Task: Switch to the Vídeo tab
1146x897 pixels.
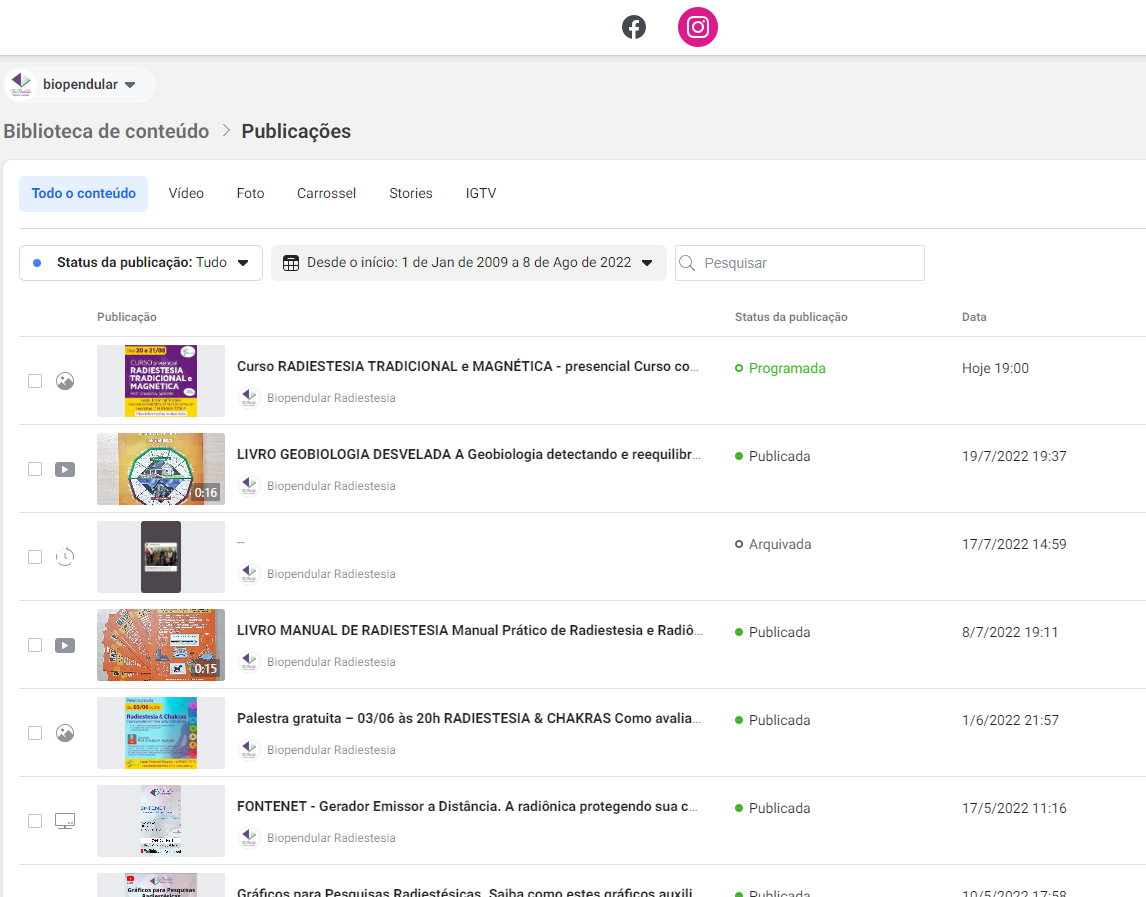Action: tap(186, 194)
